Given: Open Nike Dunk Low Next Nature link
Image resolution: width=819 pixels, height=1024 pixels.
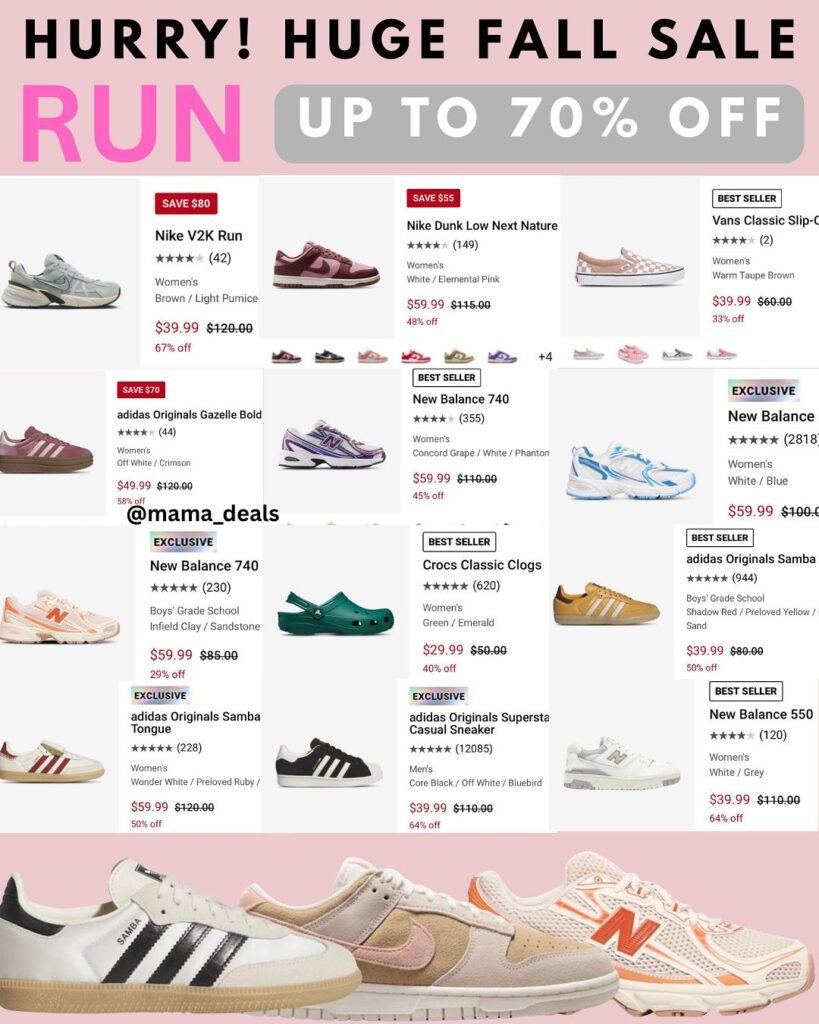Looking at the screenshot, I should coord(482,225).
